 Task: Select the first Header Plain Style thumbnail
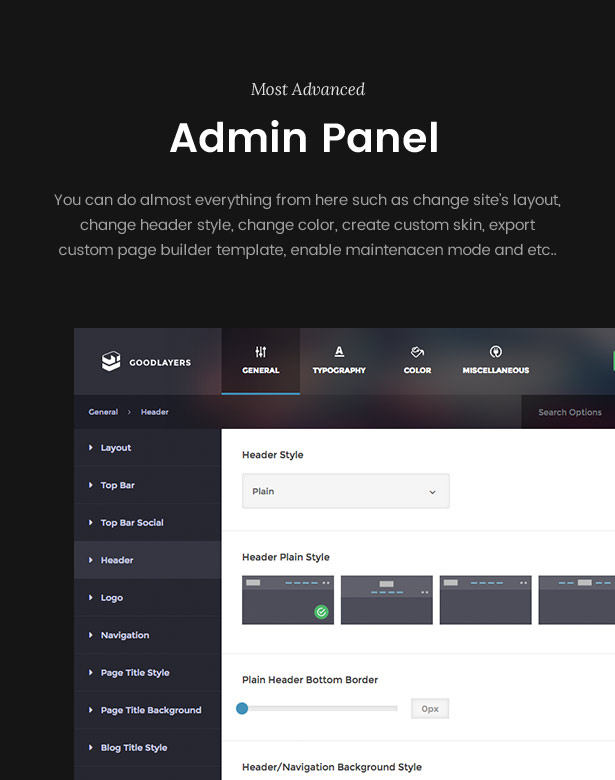click(x=287, y=599)
